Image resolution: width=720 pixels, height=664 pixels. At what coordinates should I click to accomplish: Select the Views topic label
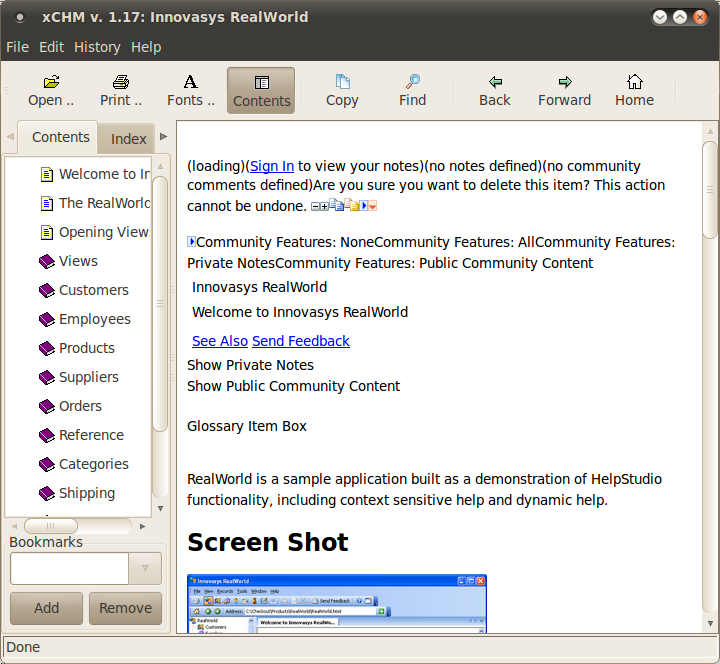click(x=79, y=261)
